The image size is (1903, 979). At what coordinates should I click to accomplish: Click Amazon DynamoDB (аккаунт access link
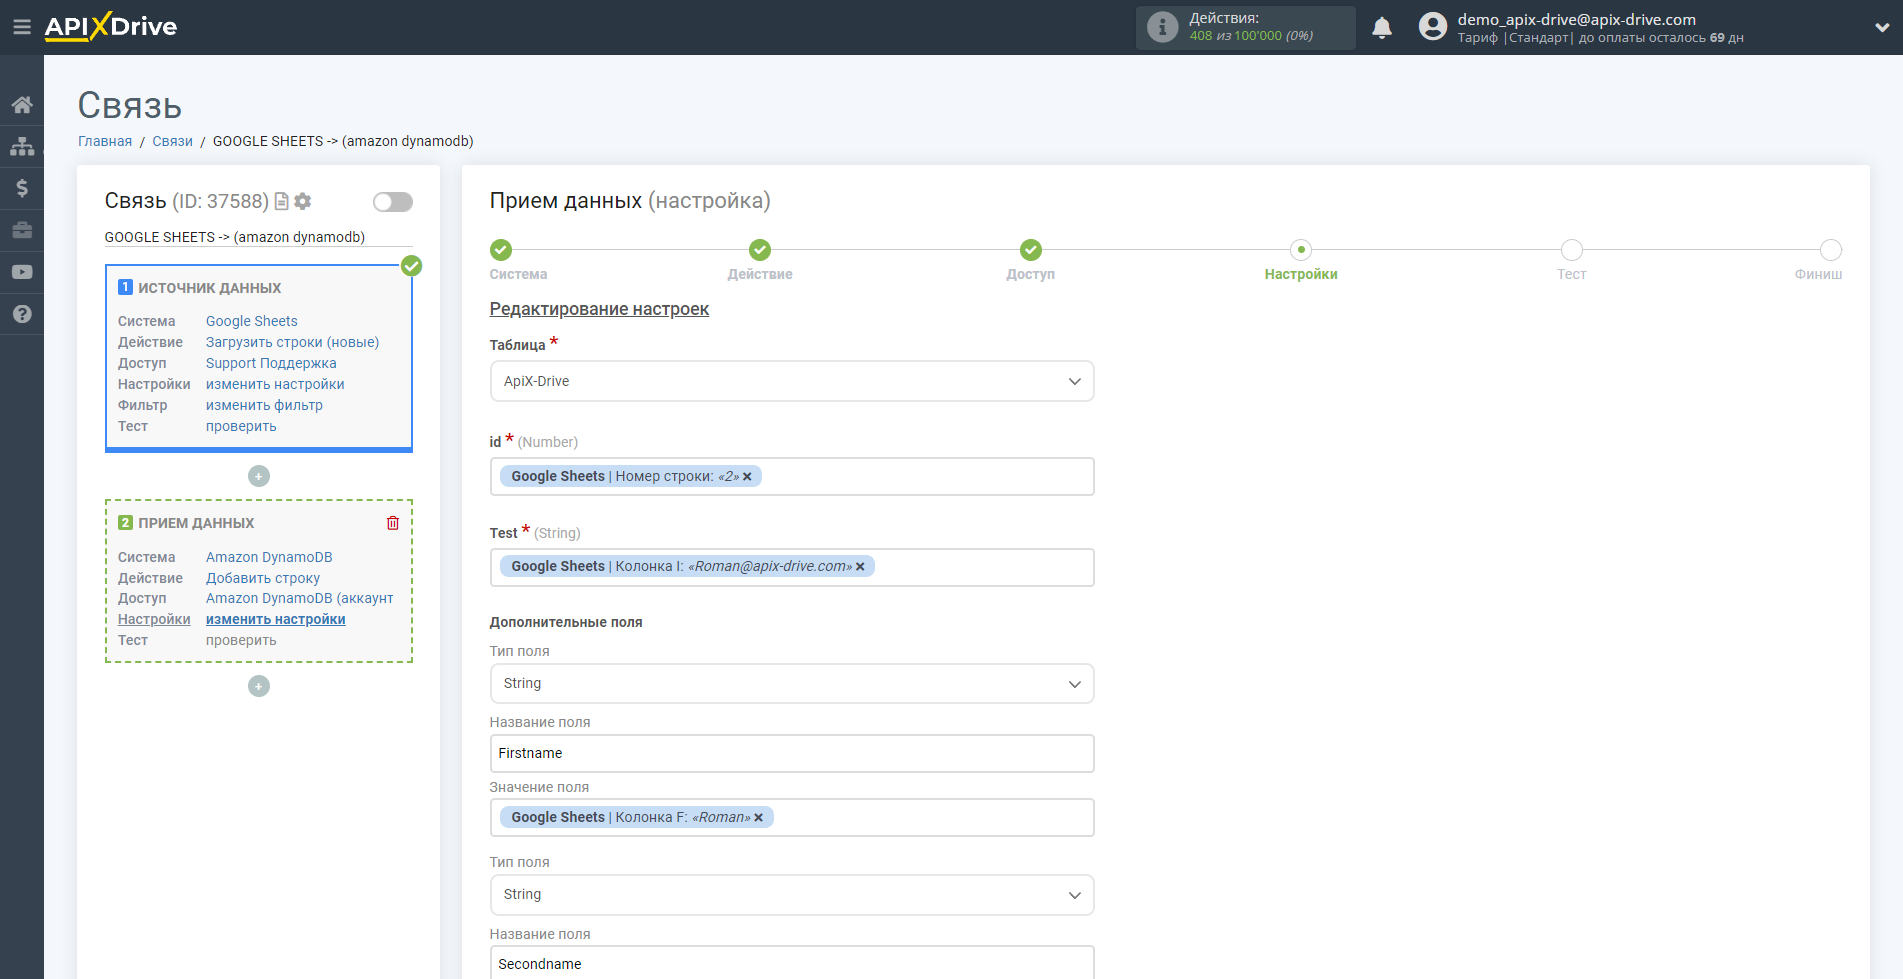pyautogui.click(x=300, y=598)
